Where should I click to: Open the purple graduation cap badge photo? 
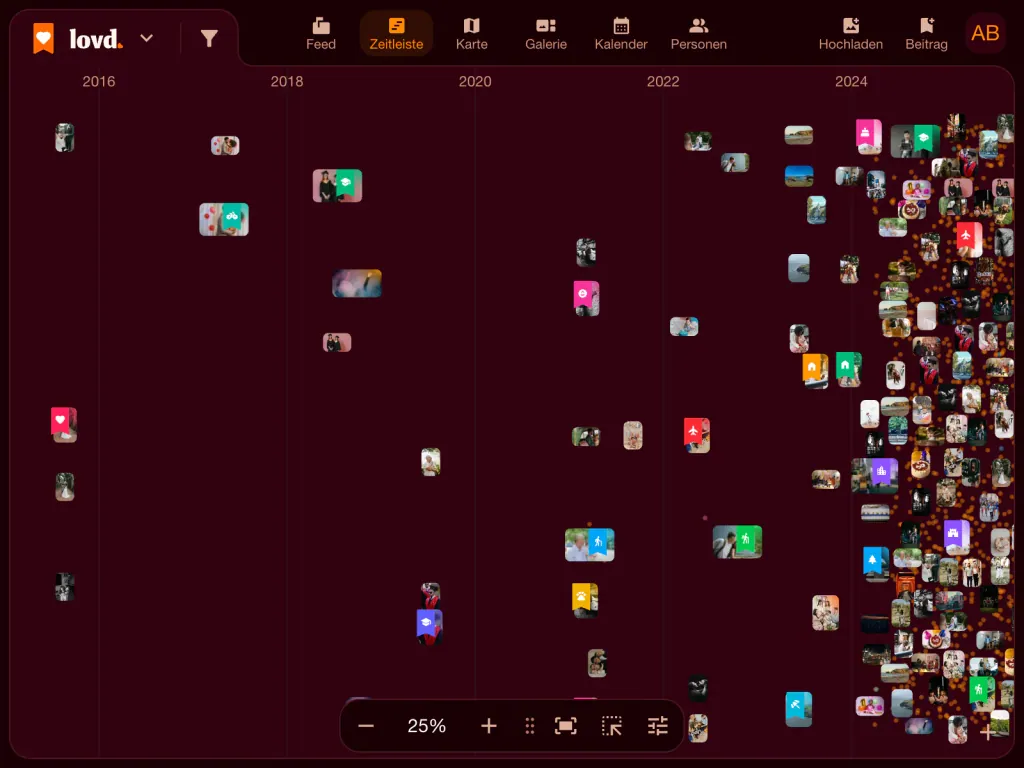point(429,626)
